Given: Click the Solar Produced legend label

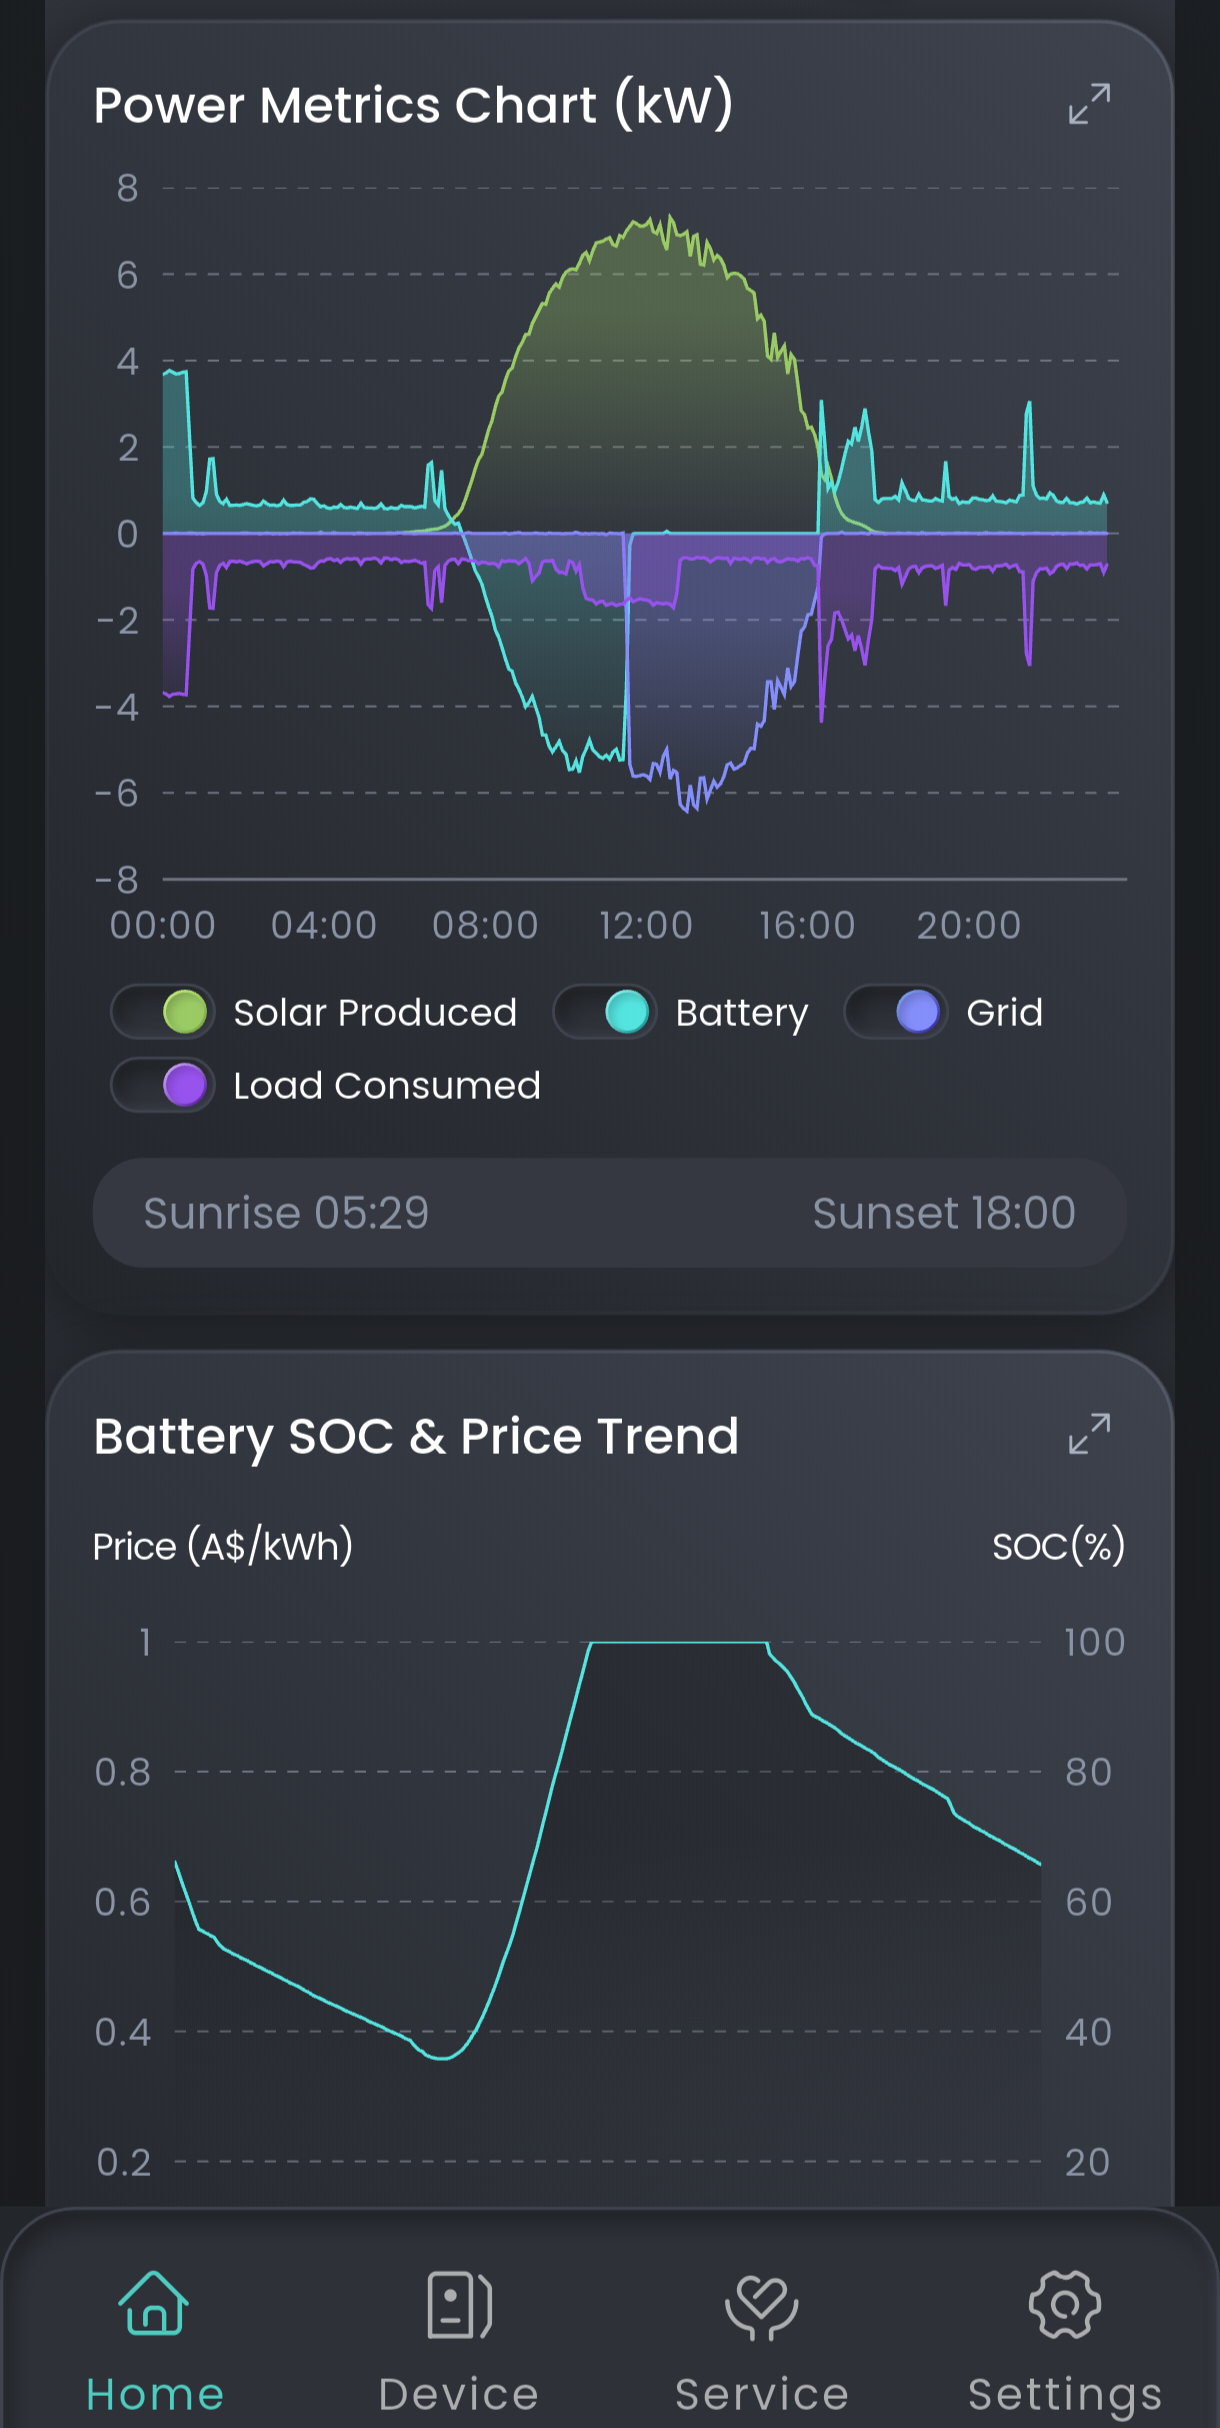Looking at the screenshot, I should [x=375, y=1013].
